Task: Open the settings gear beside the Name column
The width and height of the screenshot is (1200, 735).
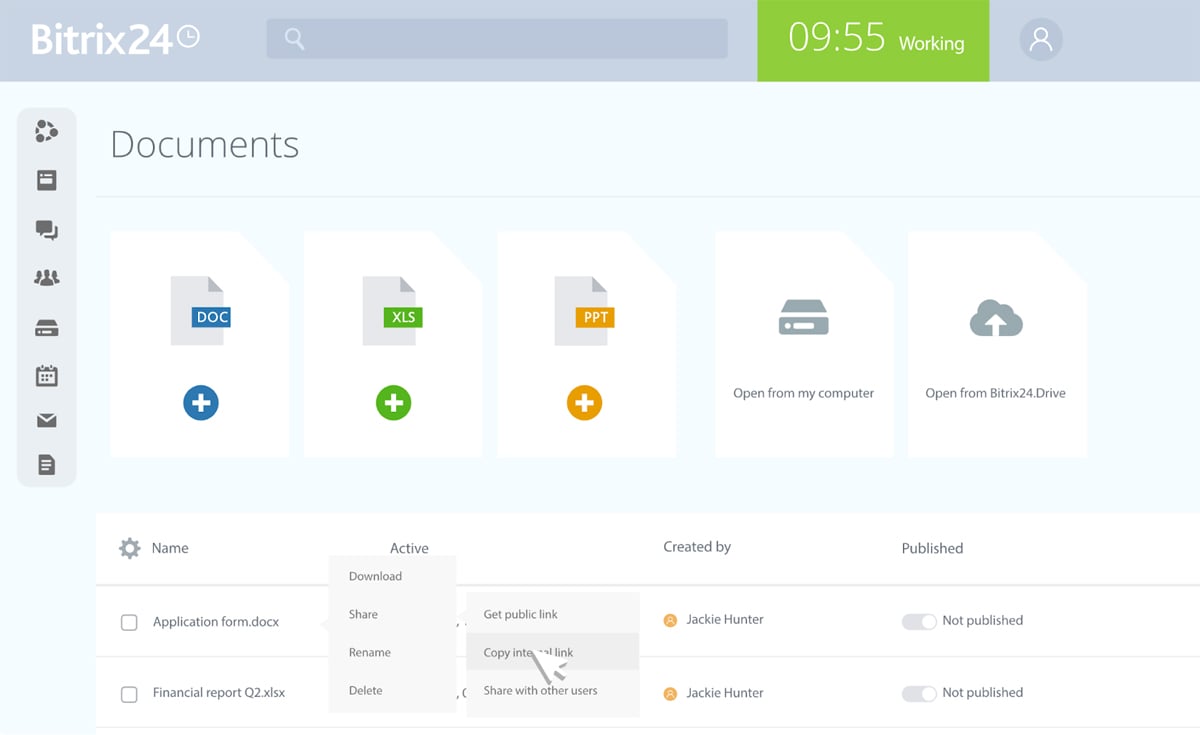Action: pyautogui.click(x=129, y=548)
